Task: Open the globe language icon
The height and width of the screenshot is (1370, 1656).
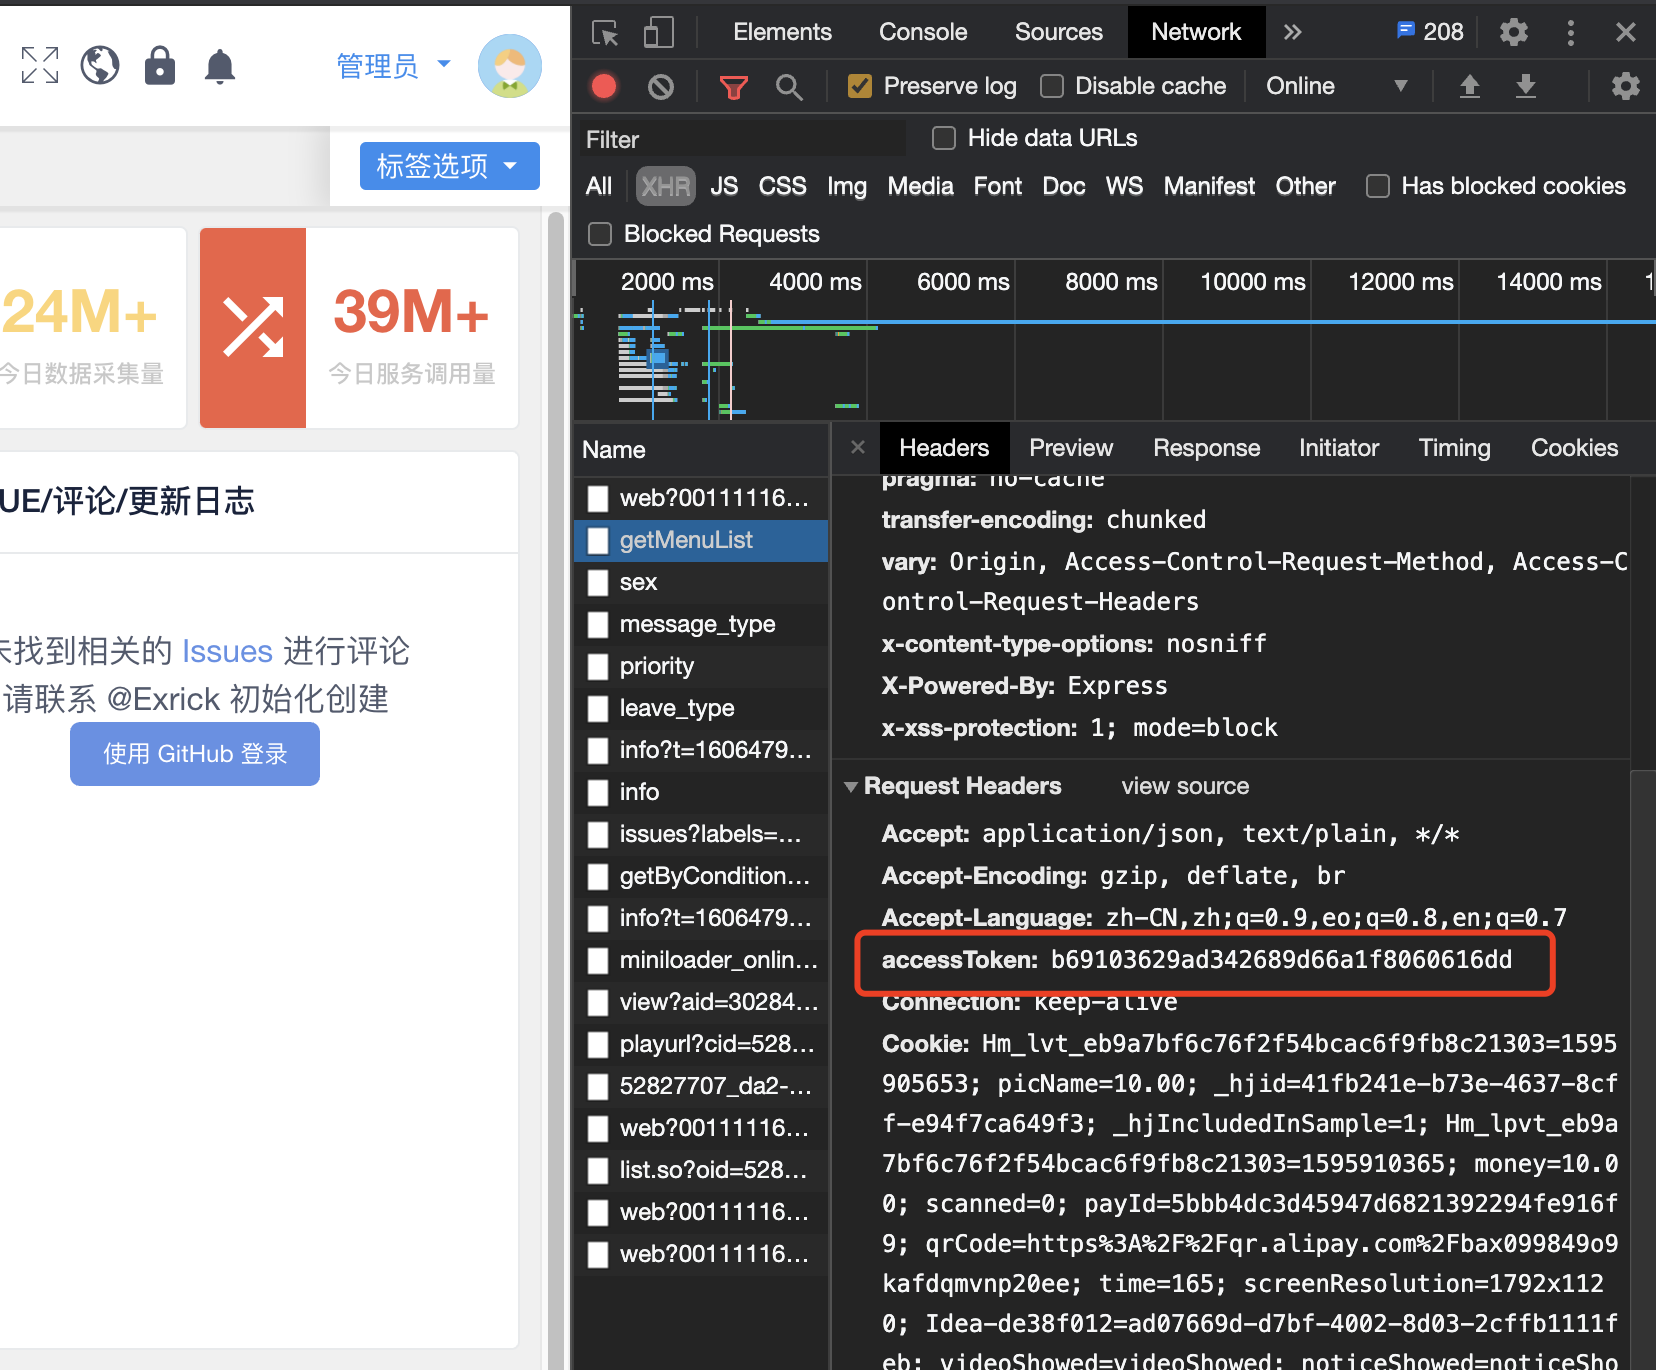Action: point(100,65)
